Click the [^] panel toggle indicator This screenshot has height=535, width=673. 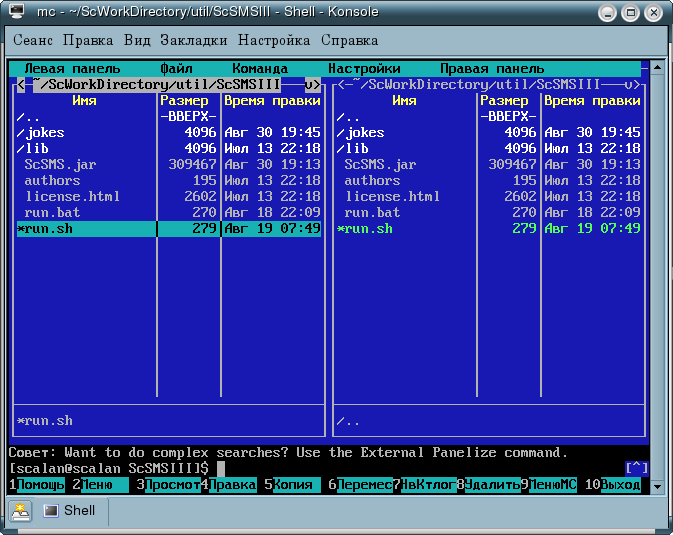point(636,468)
